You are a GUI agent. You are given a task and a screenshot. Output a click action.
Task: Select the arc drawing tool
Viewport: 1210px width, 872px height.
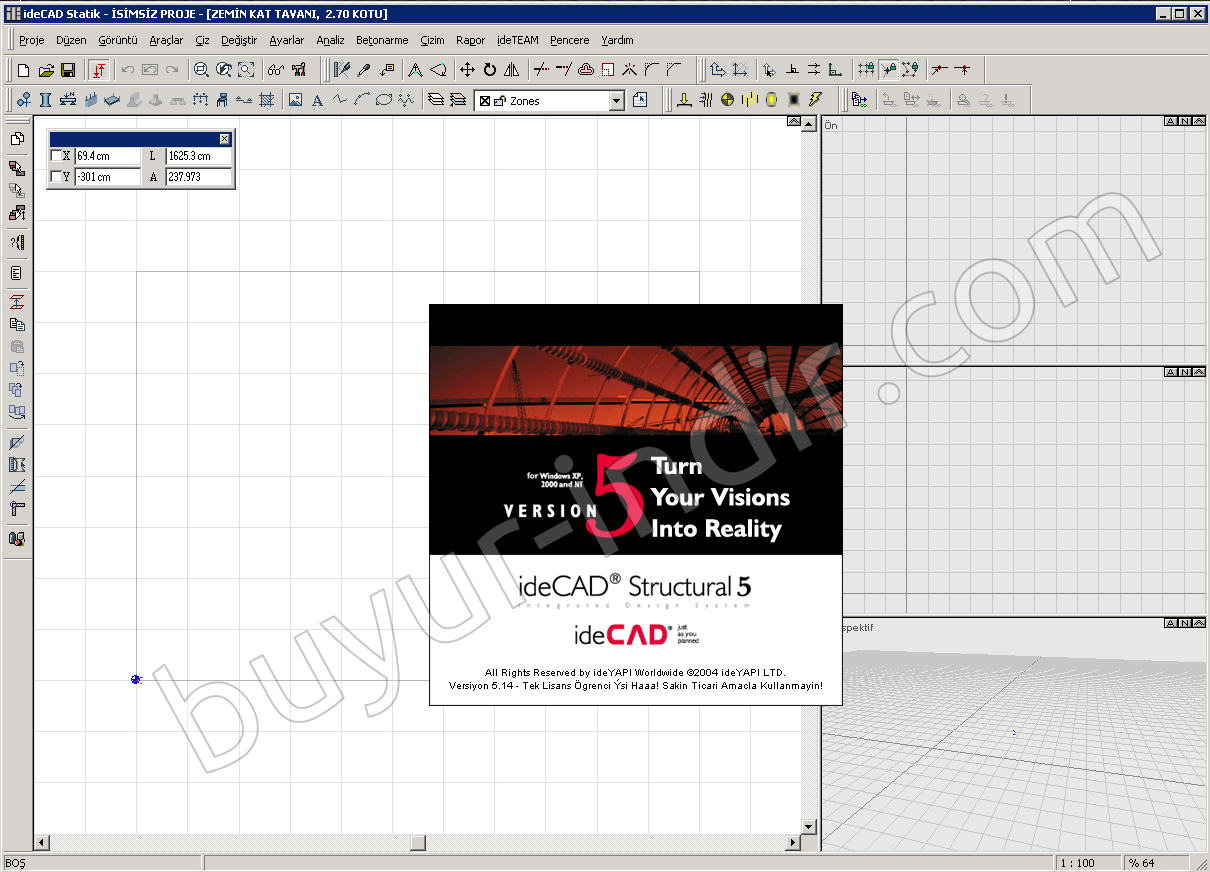click(x=361, y=100)
